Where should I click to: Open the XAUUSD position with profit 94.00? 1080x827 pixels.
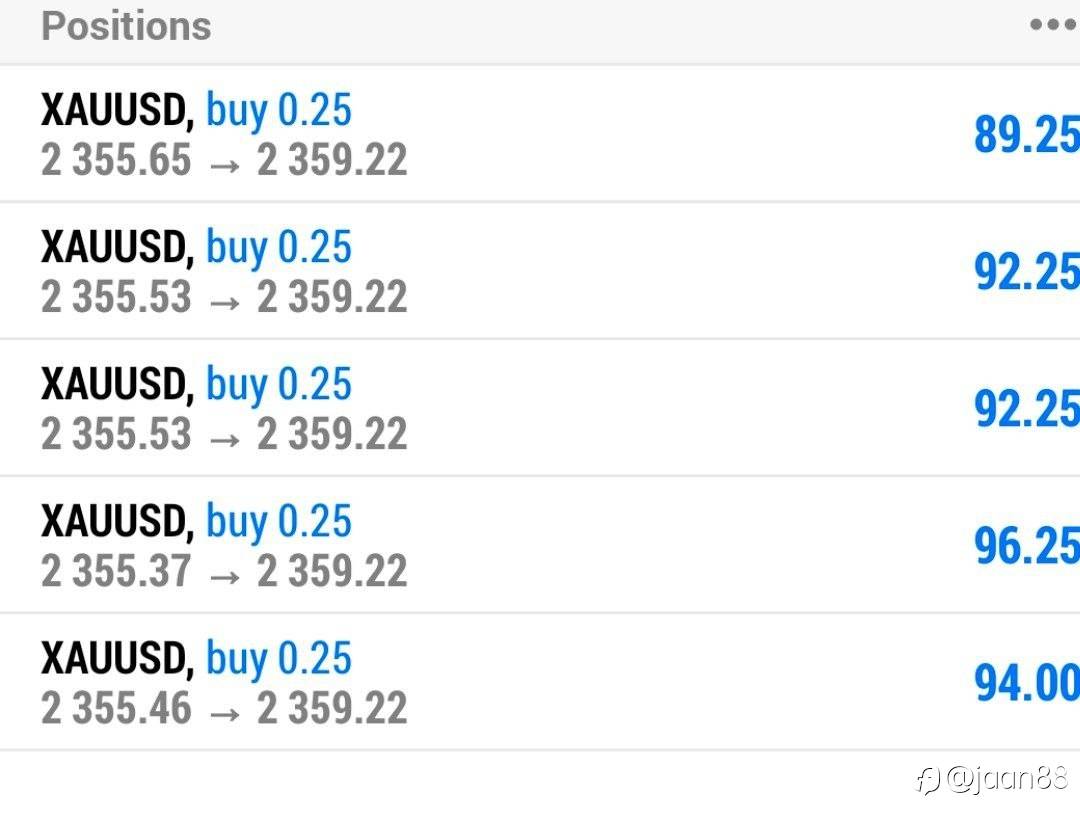pyautogui.click(x=540, y=682)
